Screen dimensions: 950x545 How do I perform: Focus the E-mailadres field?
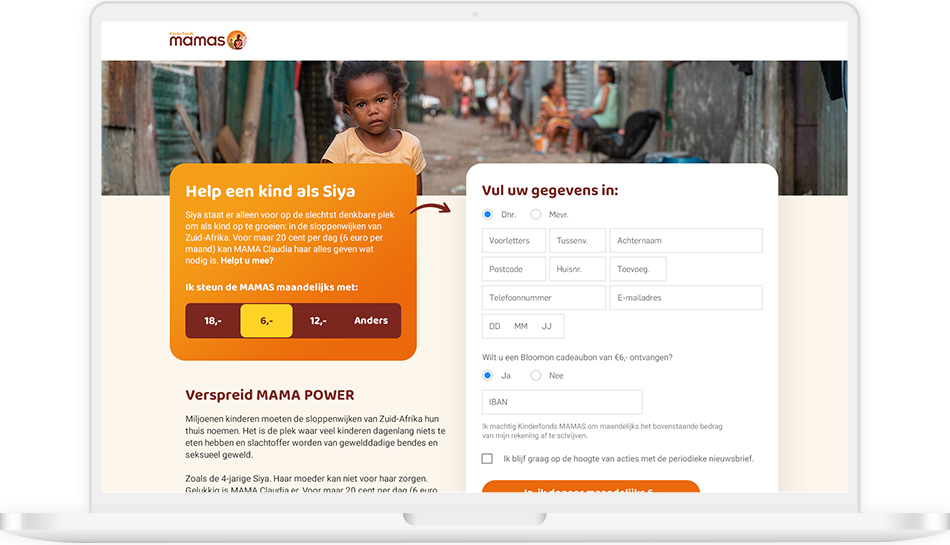[686, 297]
